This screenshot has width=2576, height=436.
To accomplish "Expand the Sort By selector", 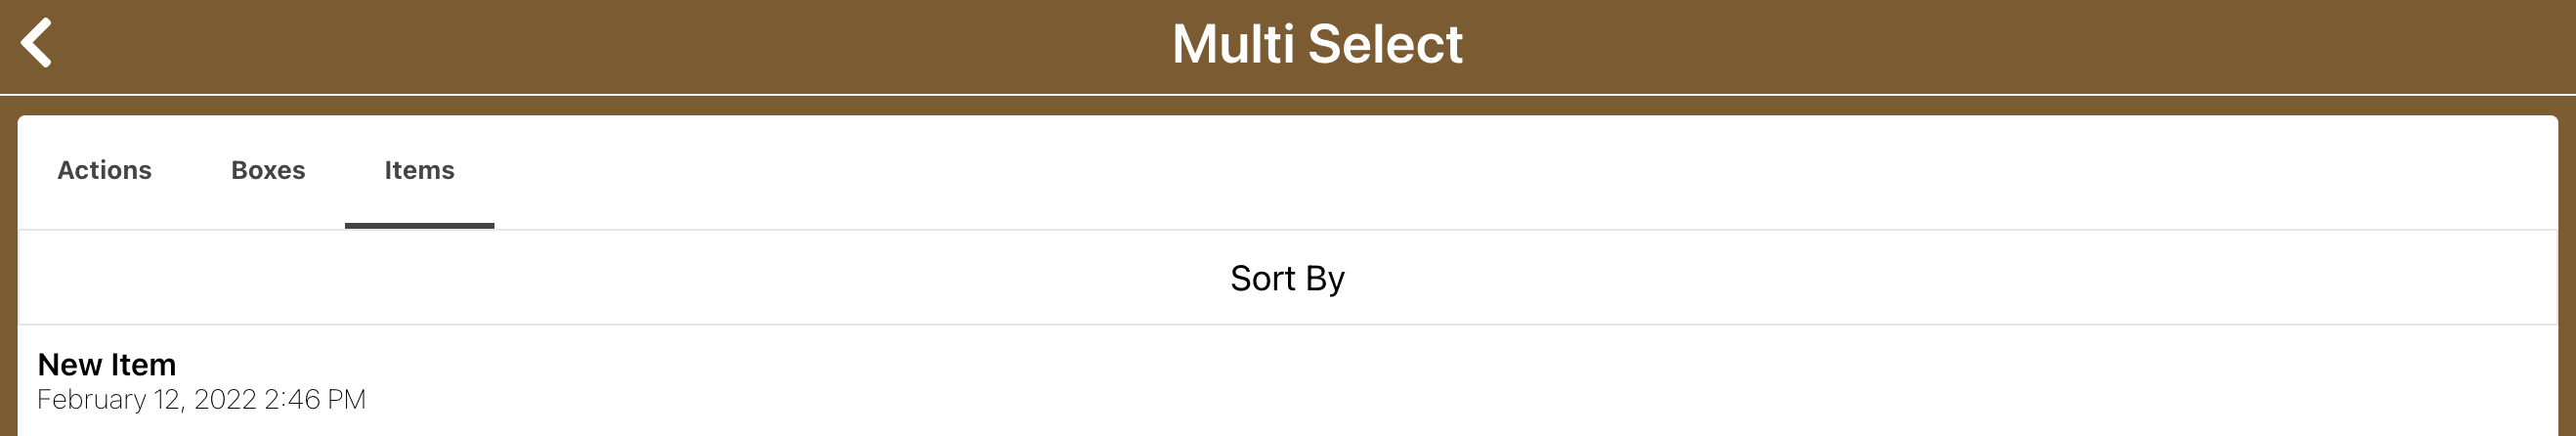I will [x=1287, y=278].
